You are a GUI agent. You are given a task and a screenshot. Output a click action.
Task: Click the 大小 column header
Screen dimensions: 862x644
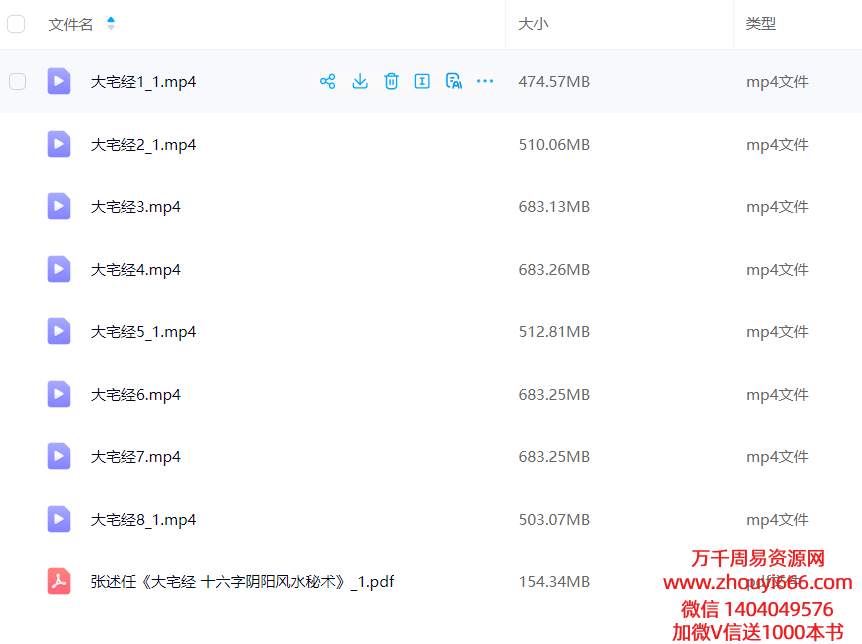click(x=533, y=24)
